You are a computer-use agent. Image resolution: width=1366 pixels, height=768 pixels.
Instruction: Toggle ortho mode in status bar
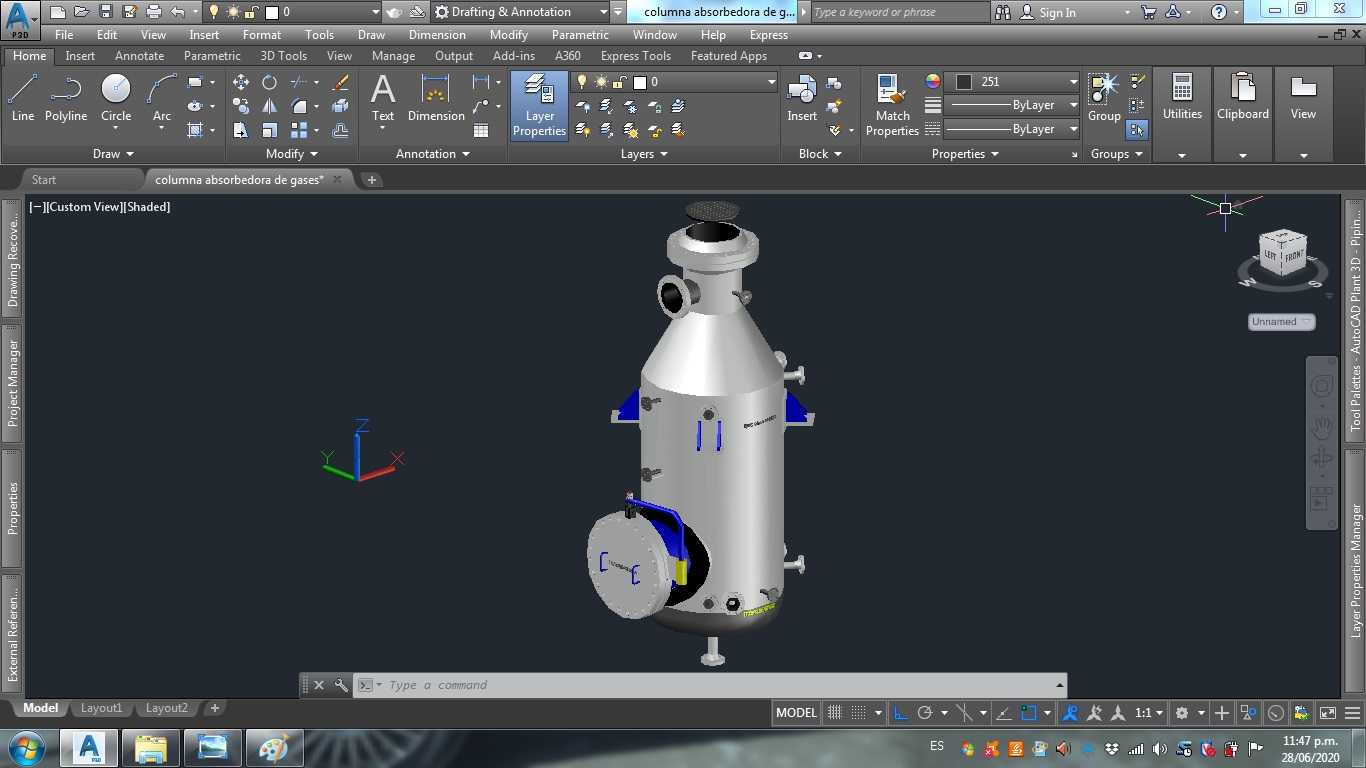(x=901, y=713)
